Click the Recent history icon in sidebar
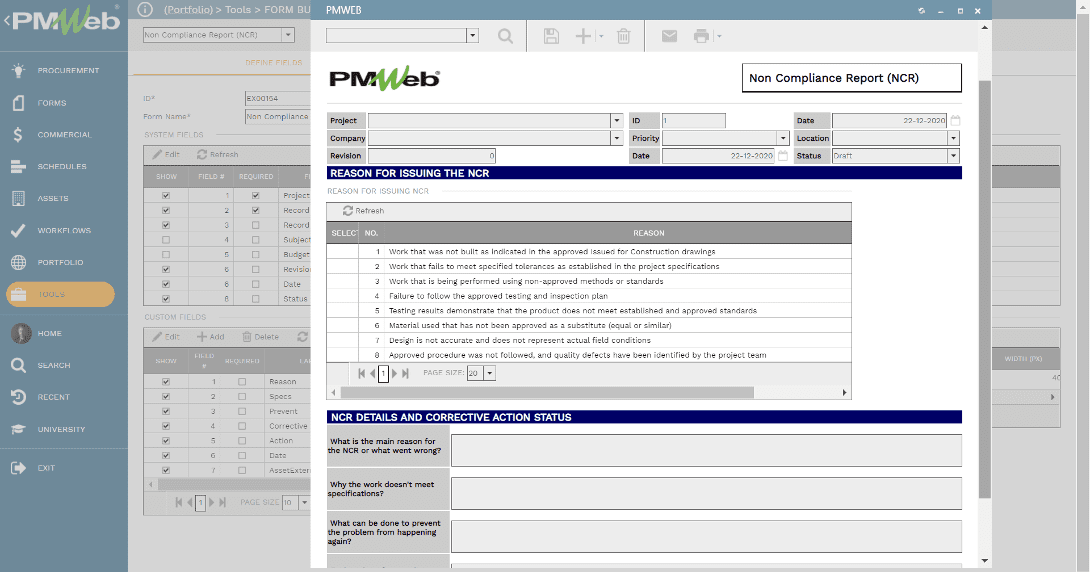Viewport: 1091px width, 572px height. click(x=19, y=397)
